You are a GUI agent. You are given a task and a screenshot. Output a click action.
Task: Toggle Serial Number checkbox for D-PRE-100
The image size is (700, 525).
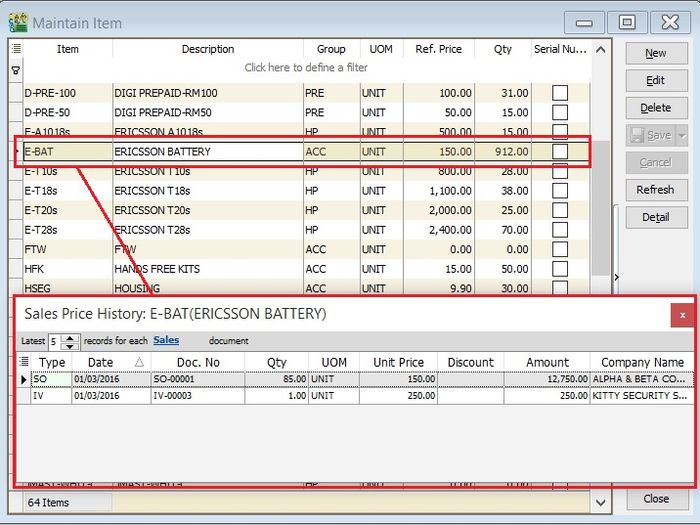point(560,93)
